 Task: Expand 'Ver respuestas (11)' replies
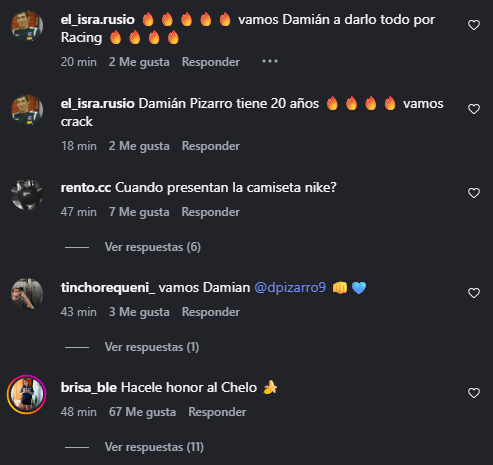click(x=154, y=447)
